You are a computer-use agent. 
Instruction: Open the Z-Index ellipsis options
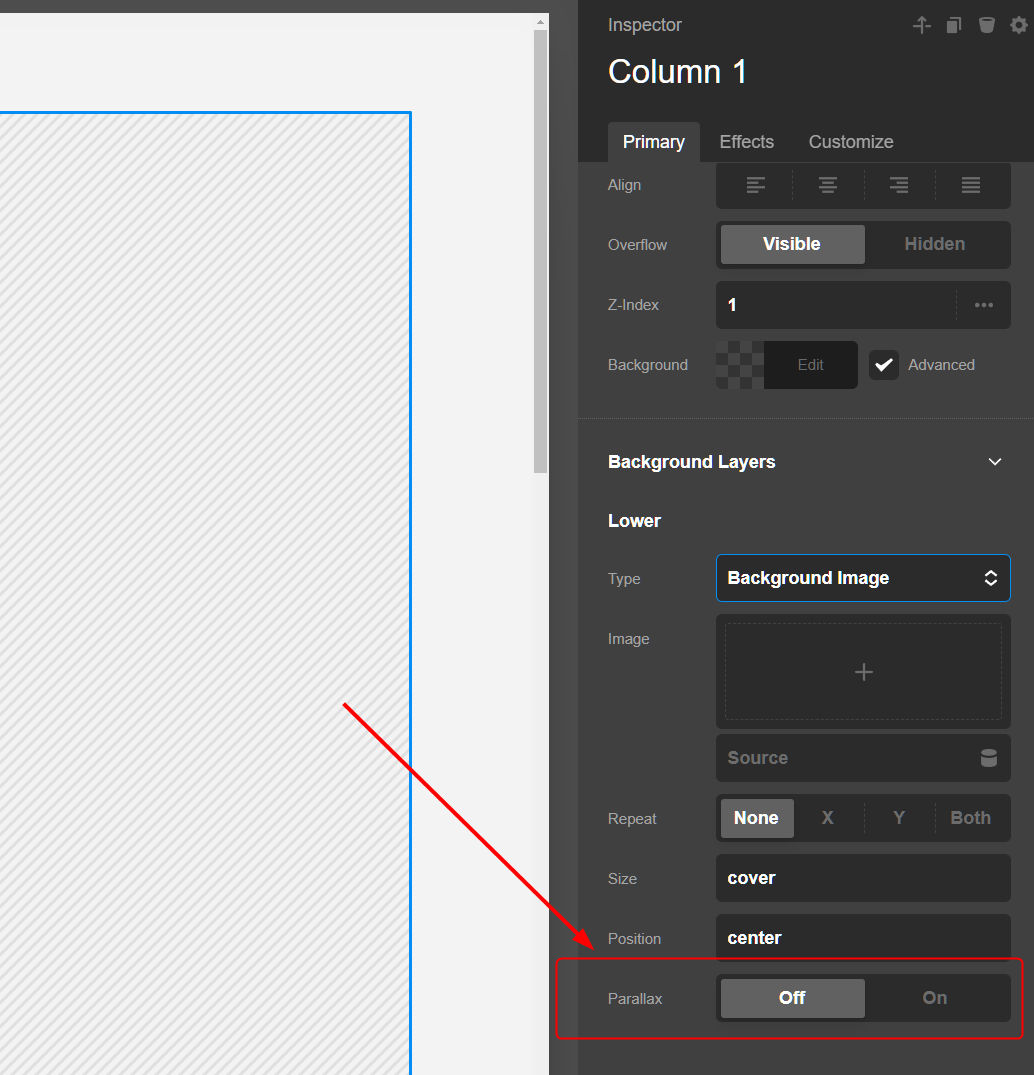click(983, 305)
